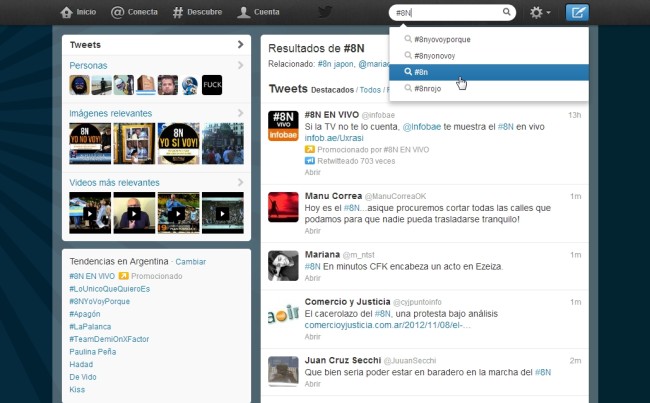Open comercioyjusticia.com.ar article link
Image resolution: width=650 pixels, height=403 pixels.
[388, 325]
